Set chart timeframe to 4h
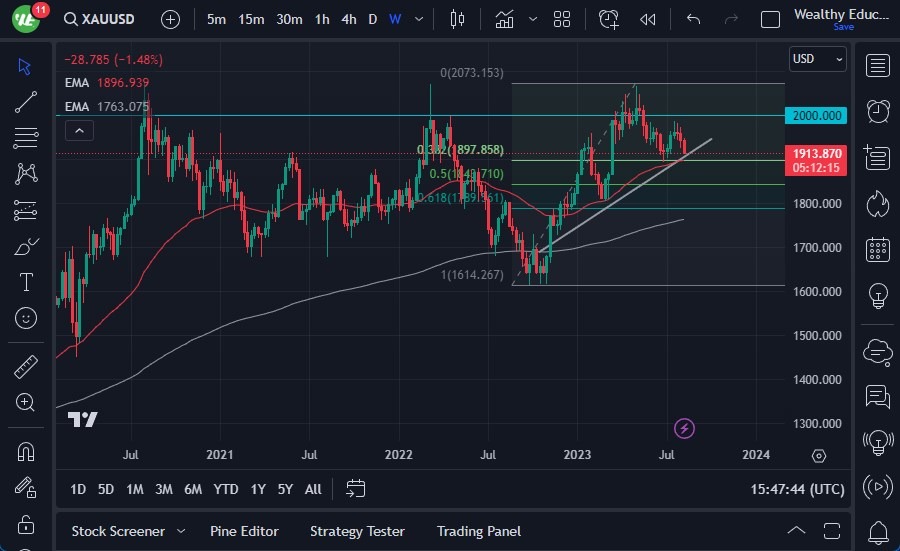Screen dimensions: 900x551 coord(348,19)
